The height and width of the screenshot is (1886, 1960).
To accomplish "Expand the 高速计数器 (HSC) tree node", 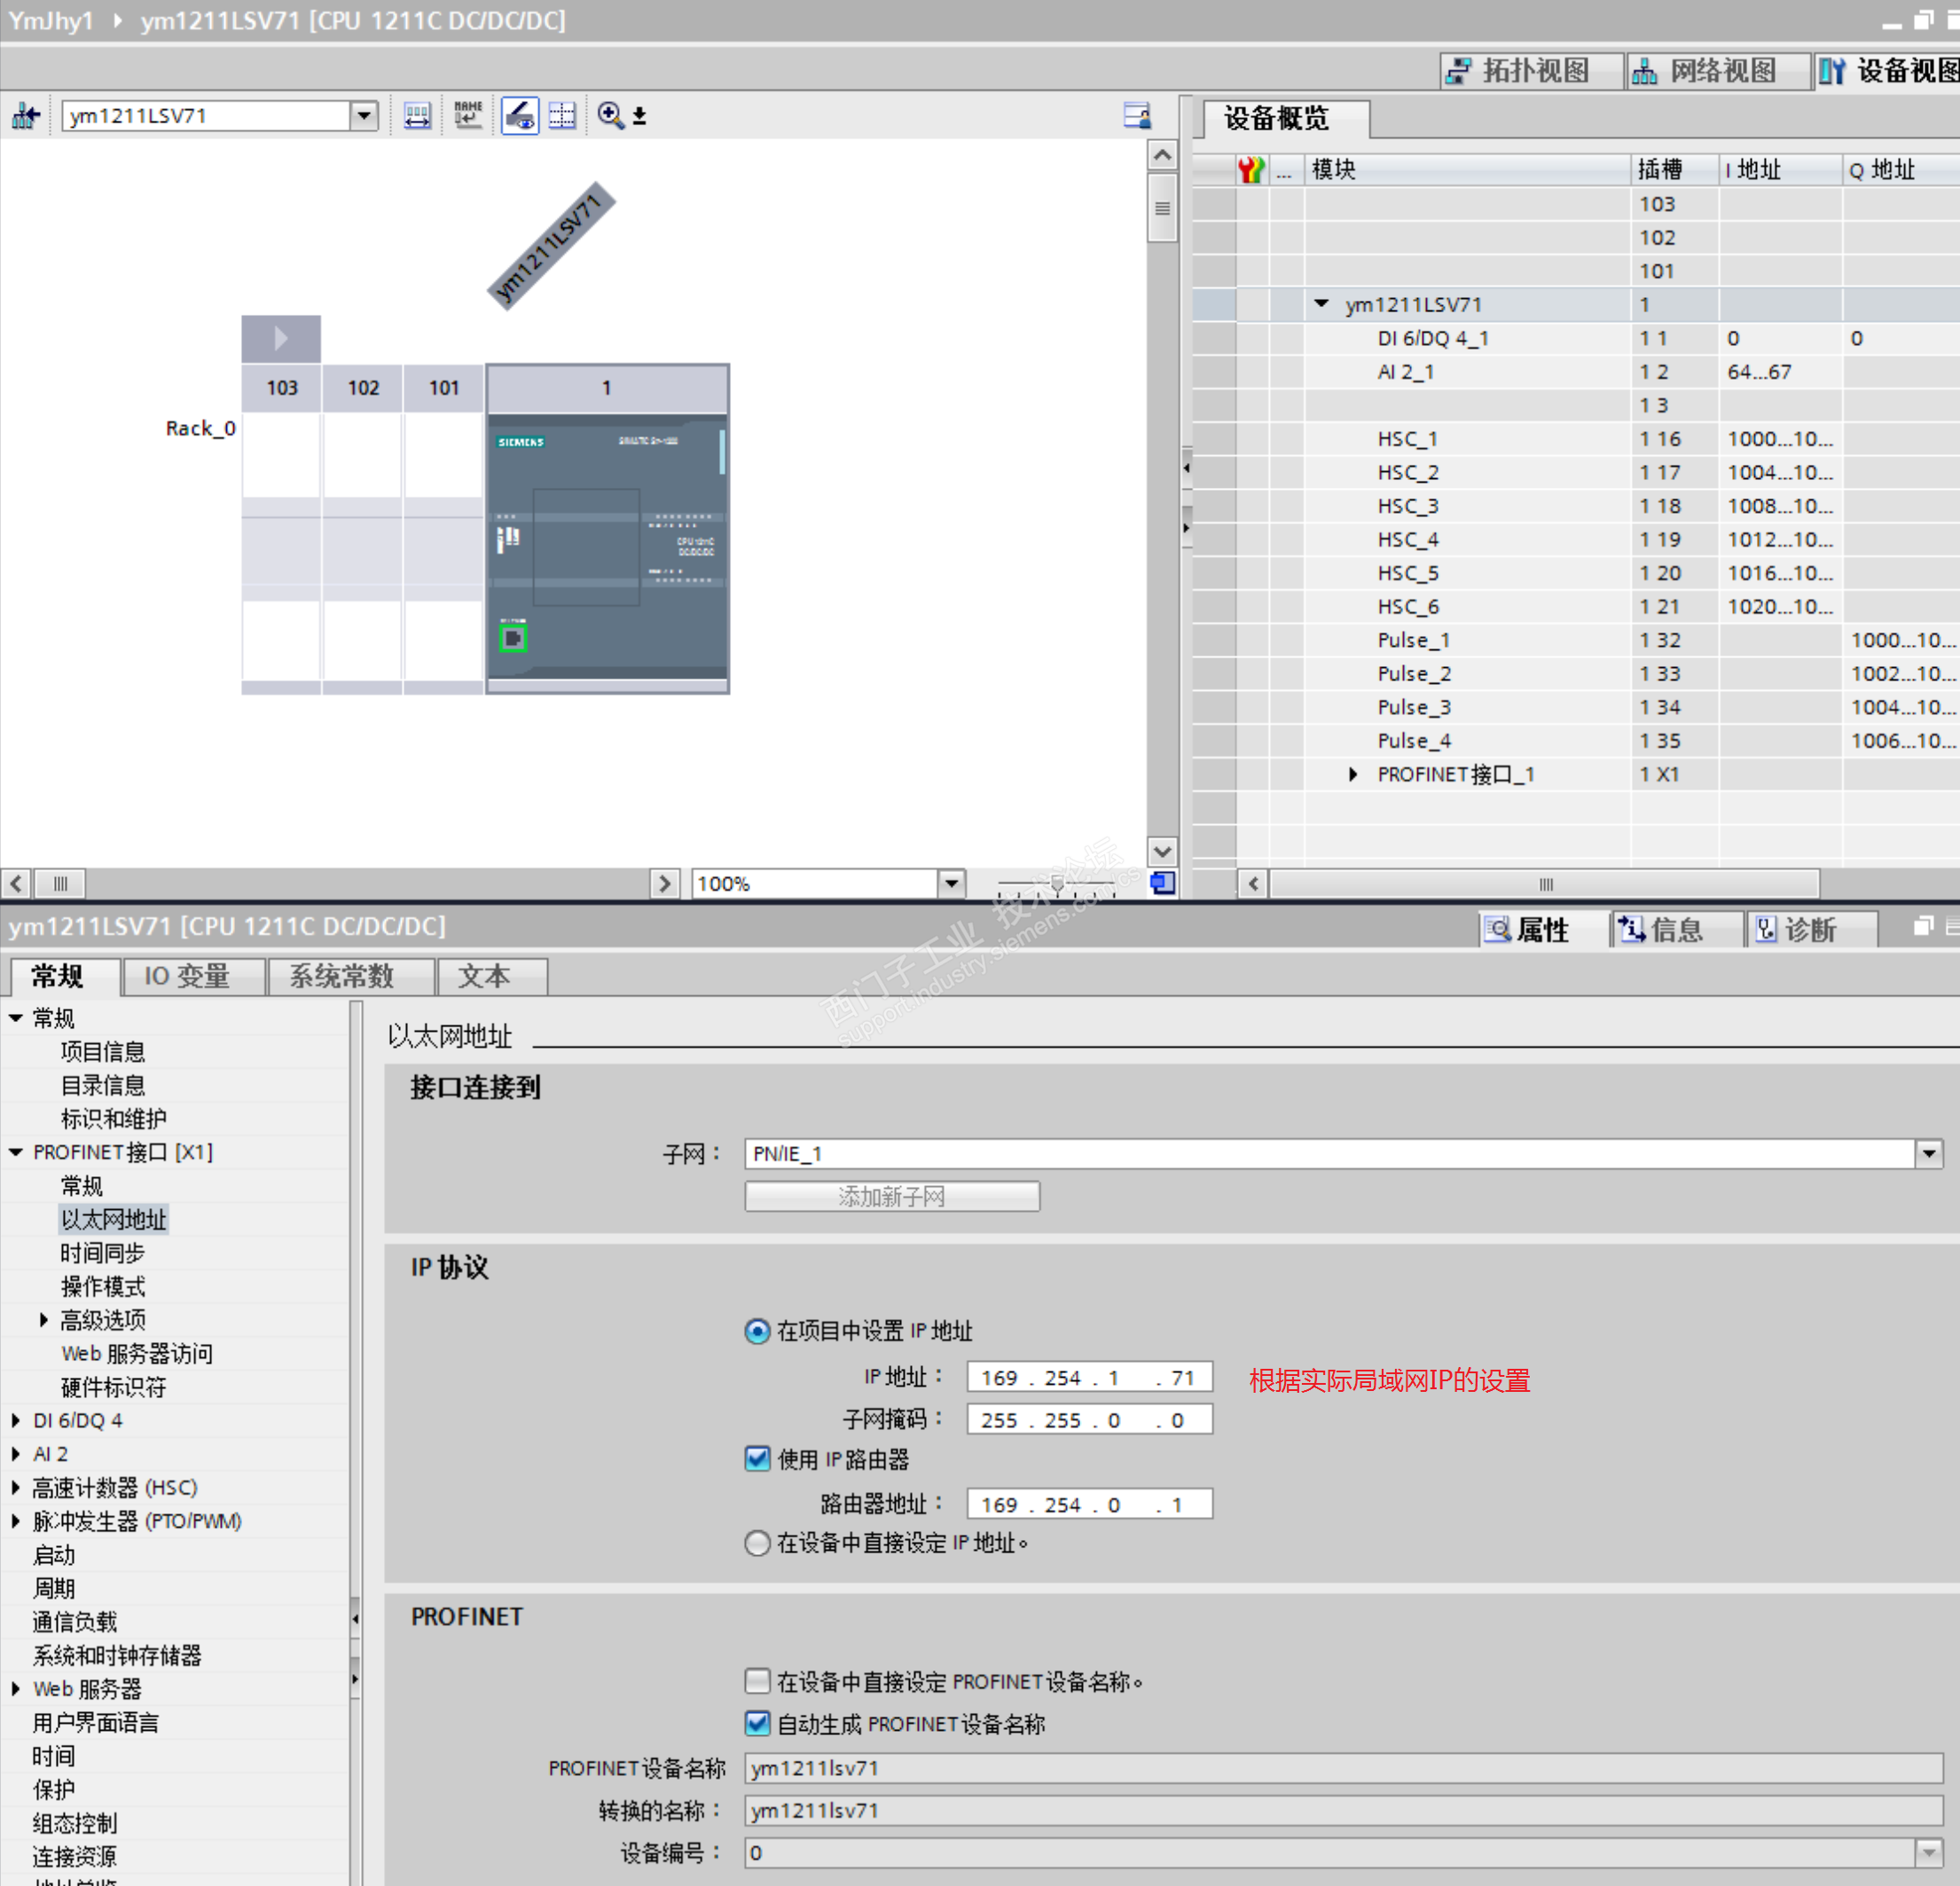I will point(16,1488).
